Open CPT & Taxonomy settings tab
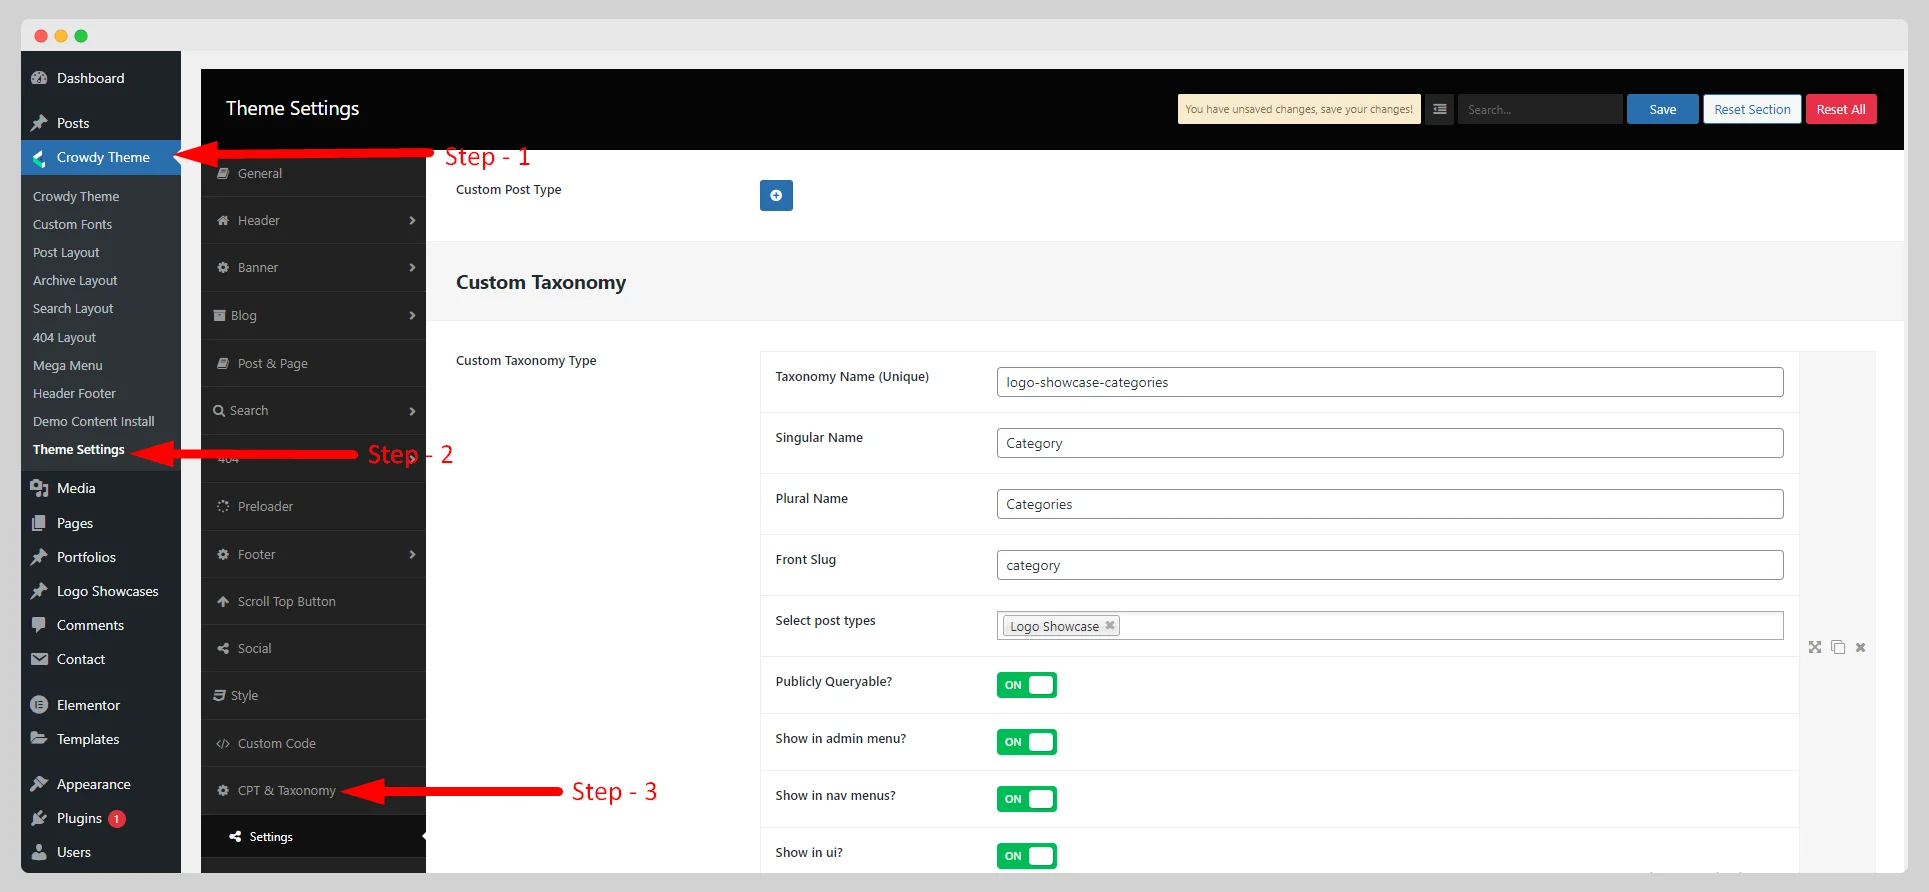 point(313,791)
